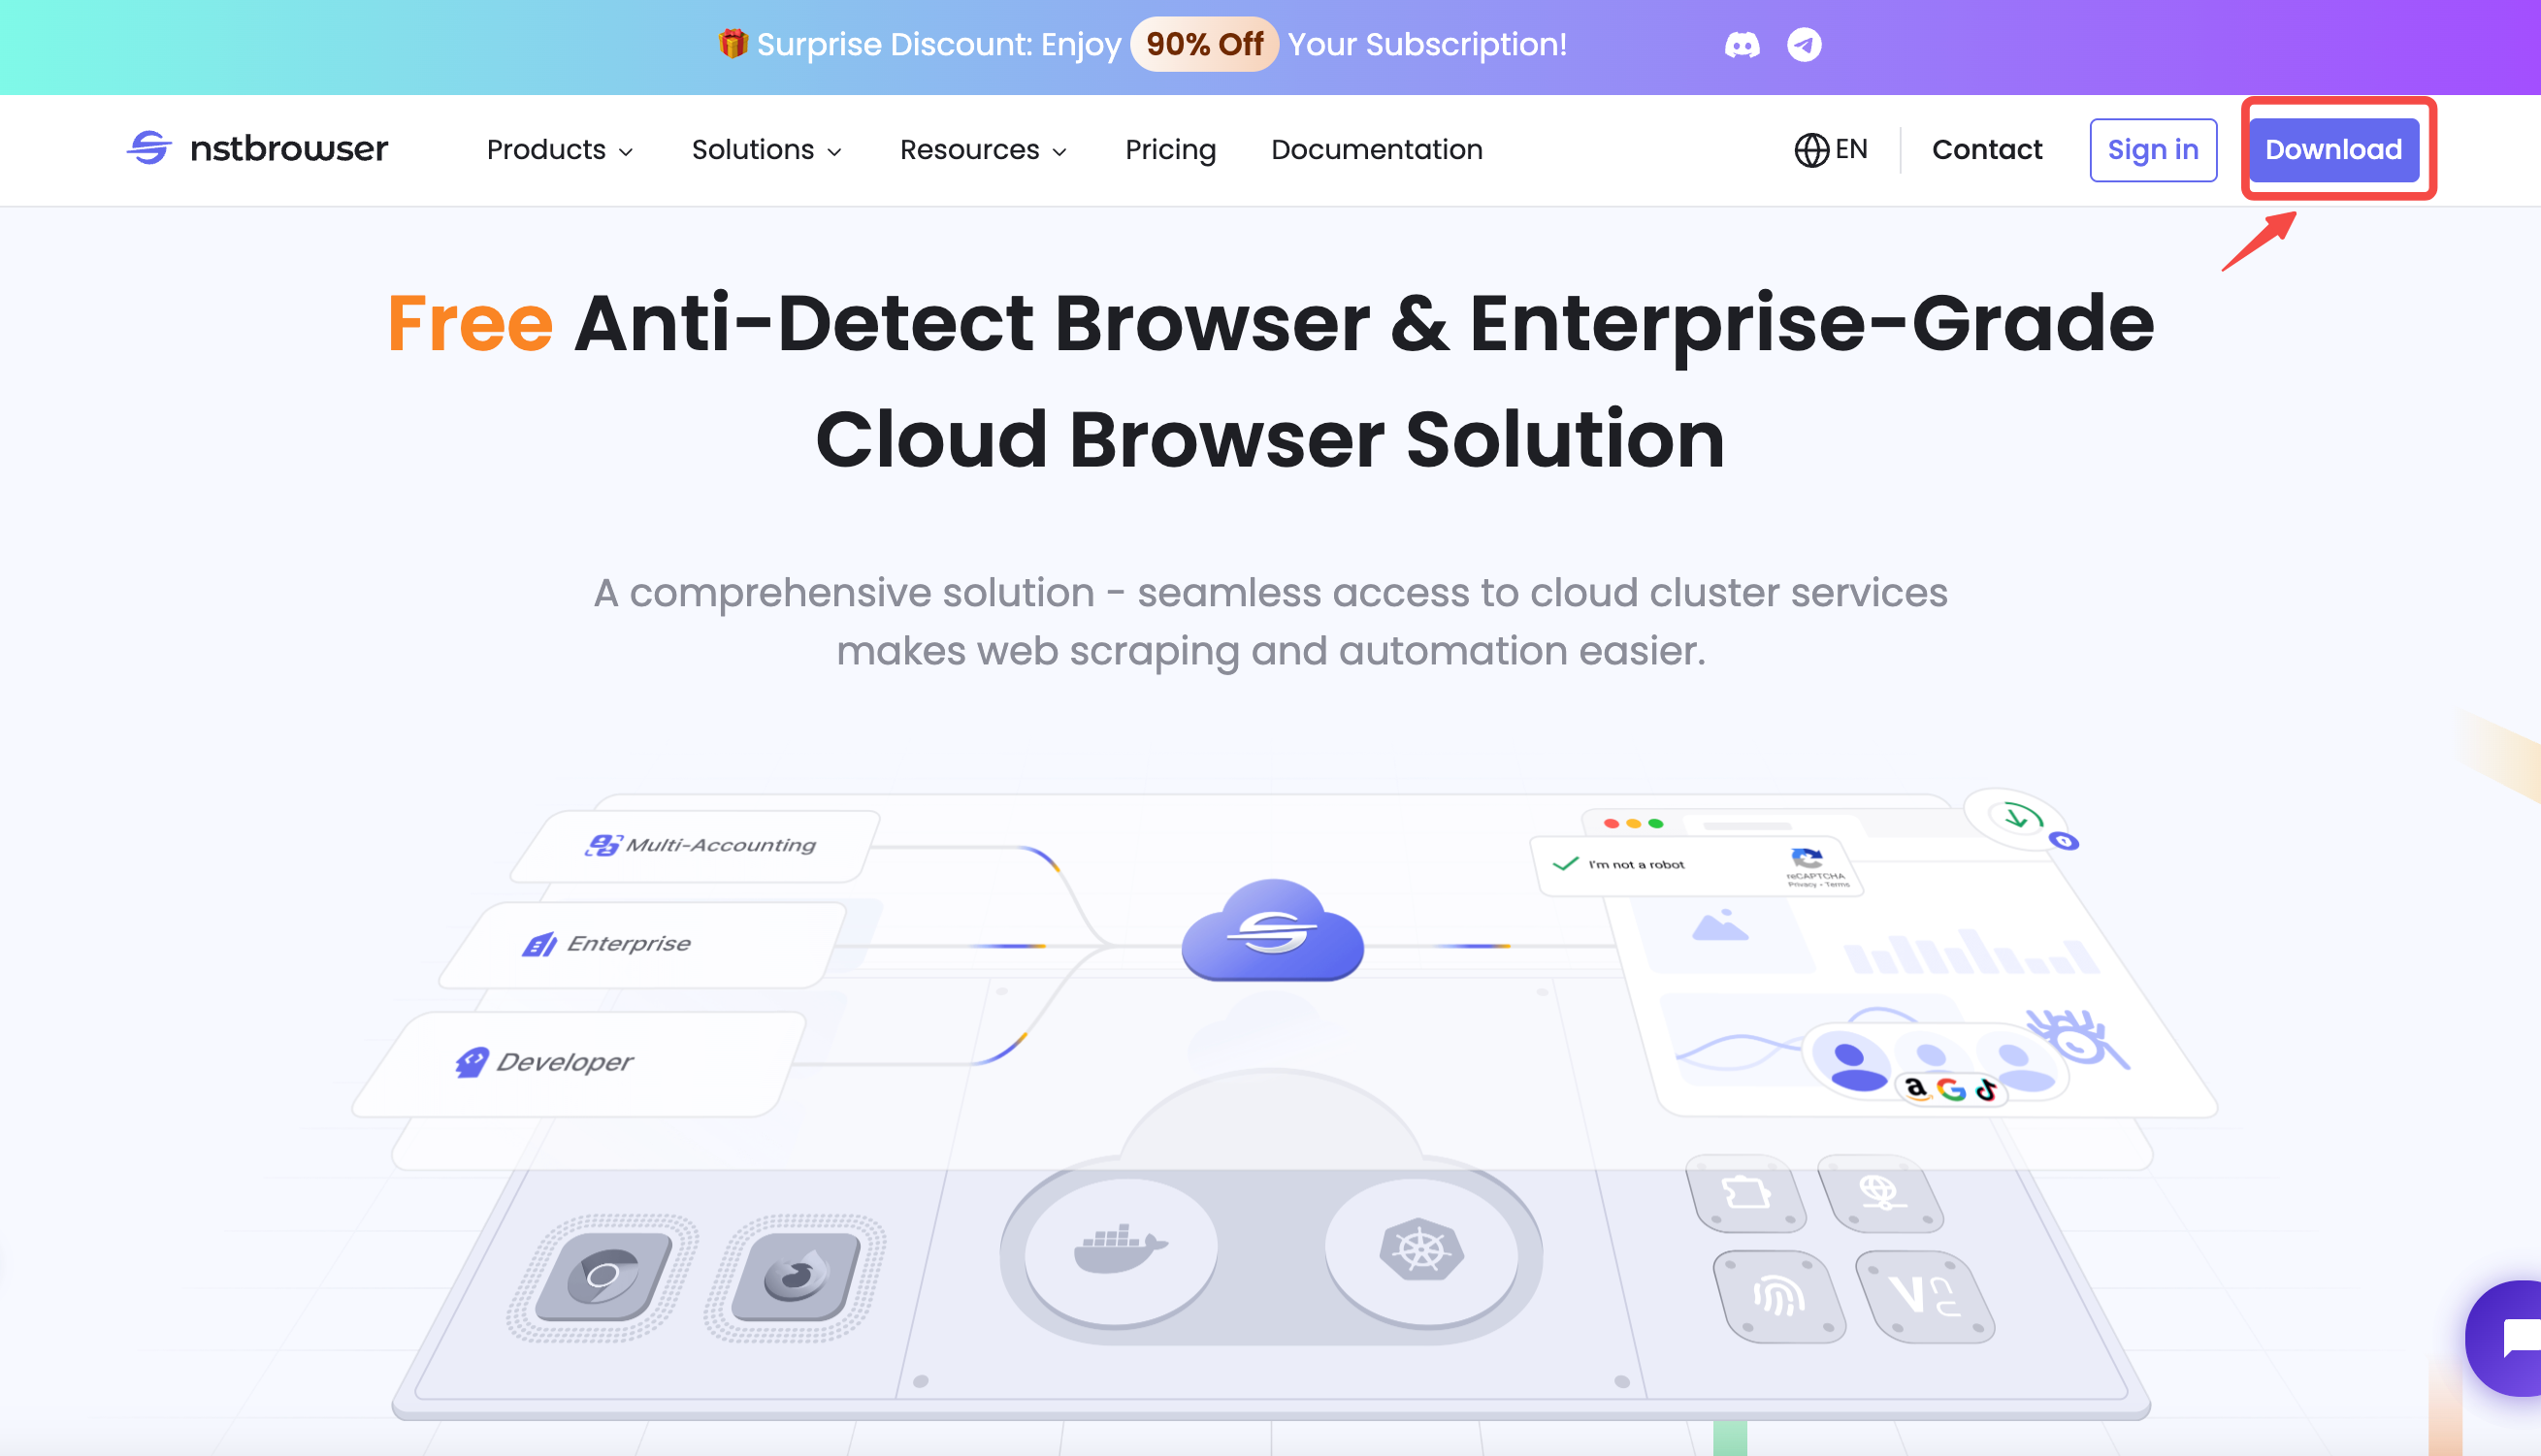The image size is (2541, 1456).
Task: Select the Developer card
Action: (x=581, y=1063)
